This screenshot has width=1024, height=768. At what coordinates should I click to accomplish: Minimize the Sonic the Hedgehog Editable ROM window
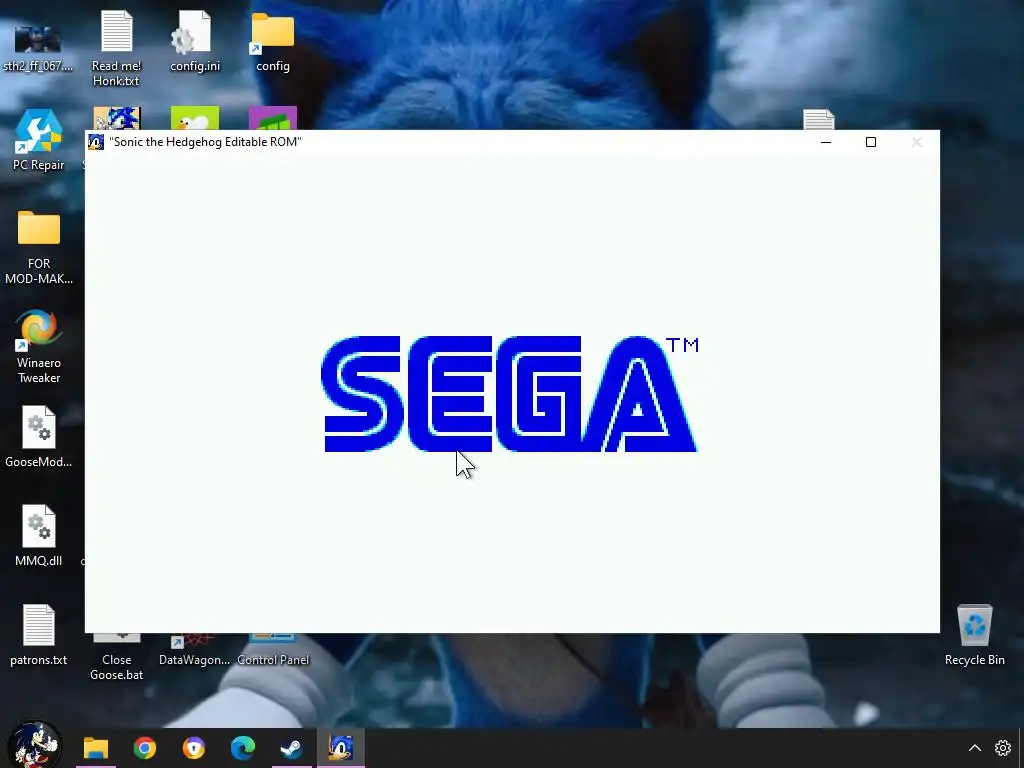point(825,142)
